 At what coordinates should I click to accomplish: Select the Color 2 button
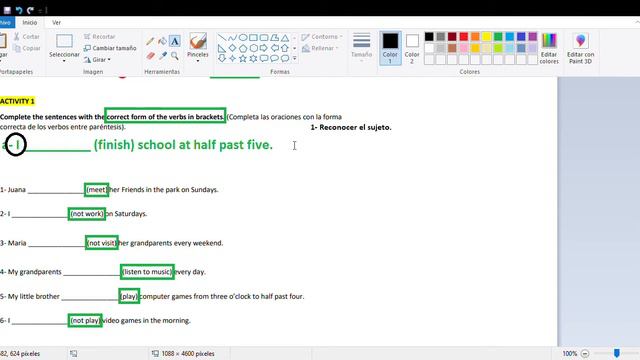412,48
